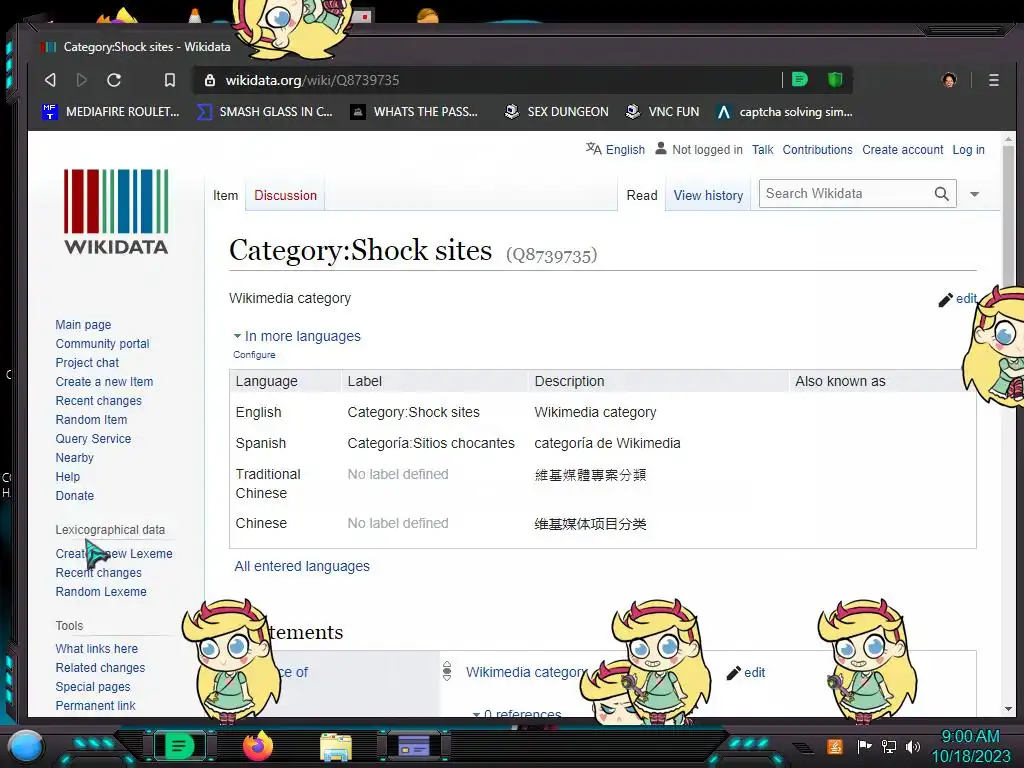Open Random Item
The height and width of the screenshot is (768, 1024).
(x=91, y=419)
